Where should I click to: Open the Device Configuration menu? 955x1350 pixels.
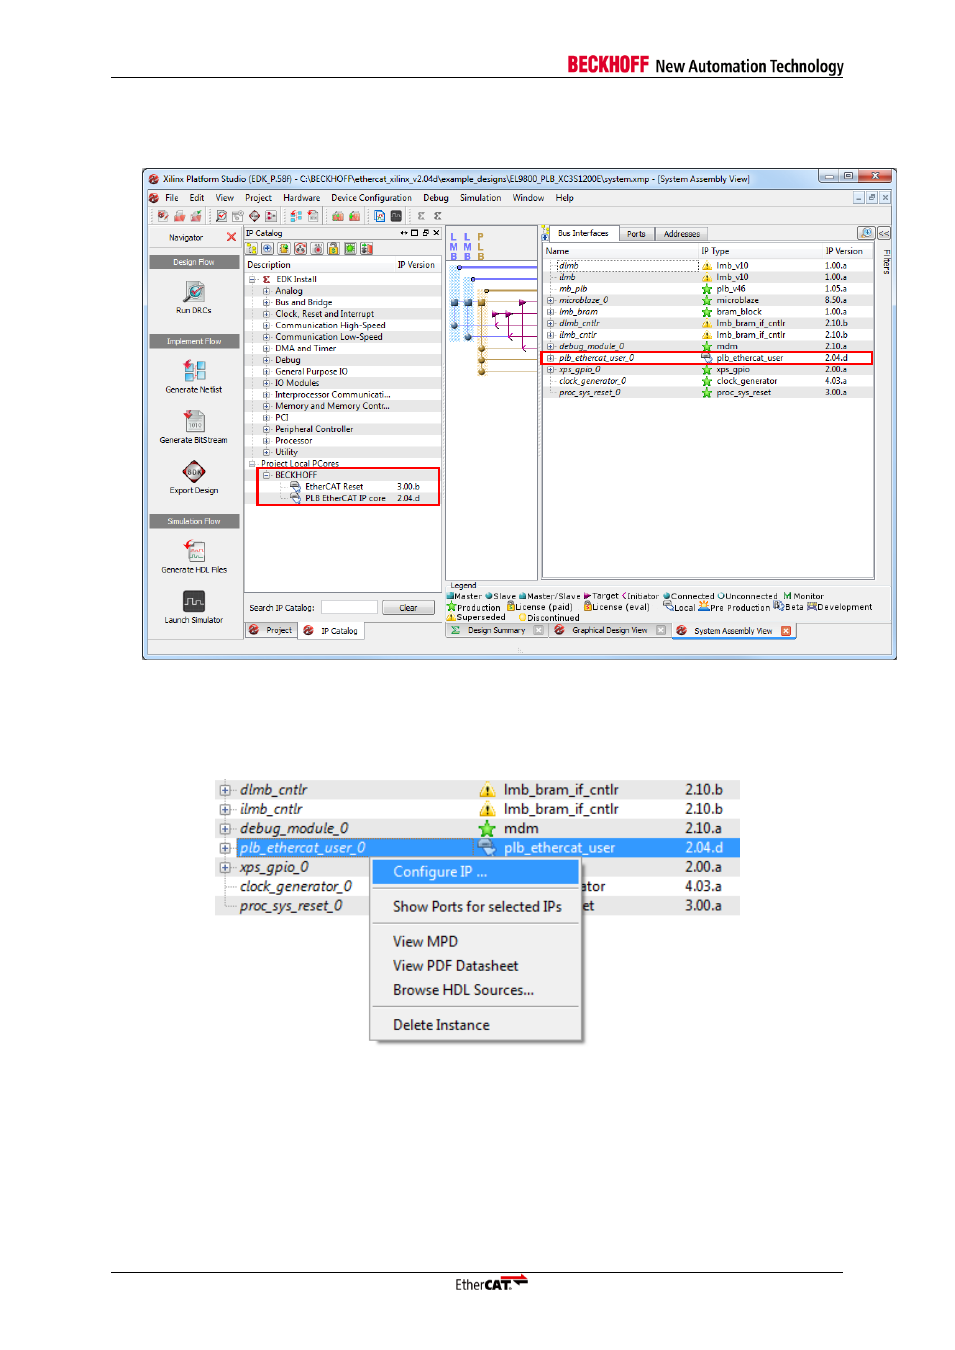(371, 198)
